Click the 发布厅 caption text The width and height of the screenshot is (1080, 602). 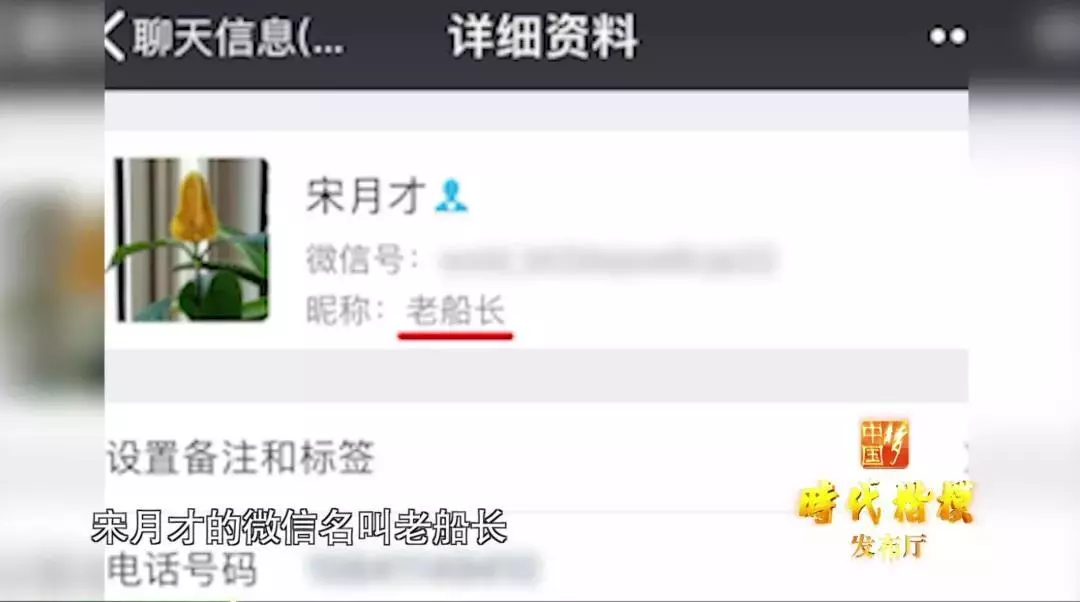click(888, 546)
